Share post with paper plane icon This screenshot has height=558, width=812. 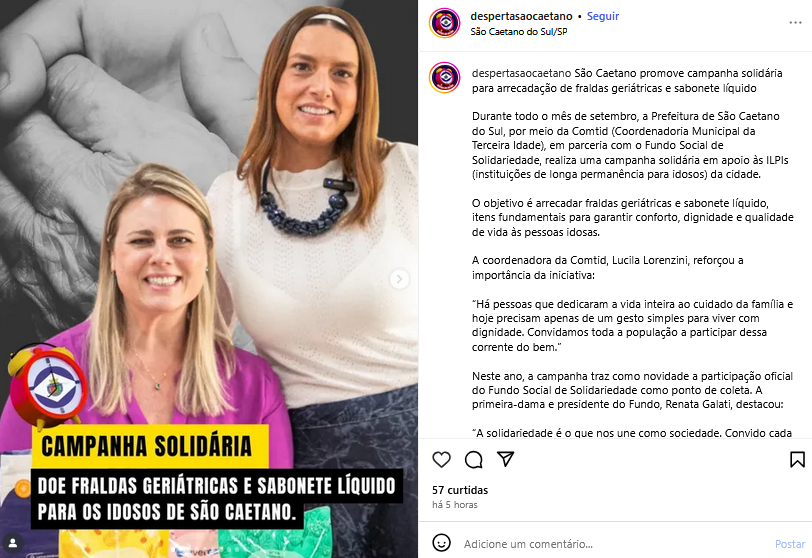505,459
